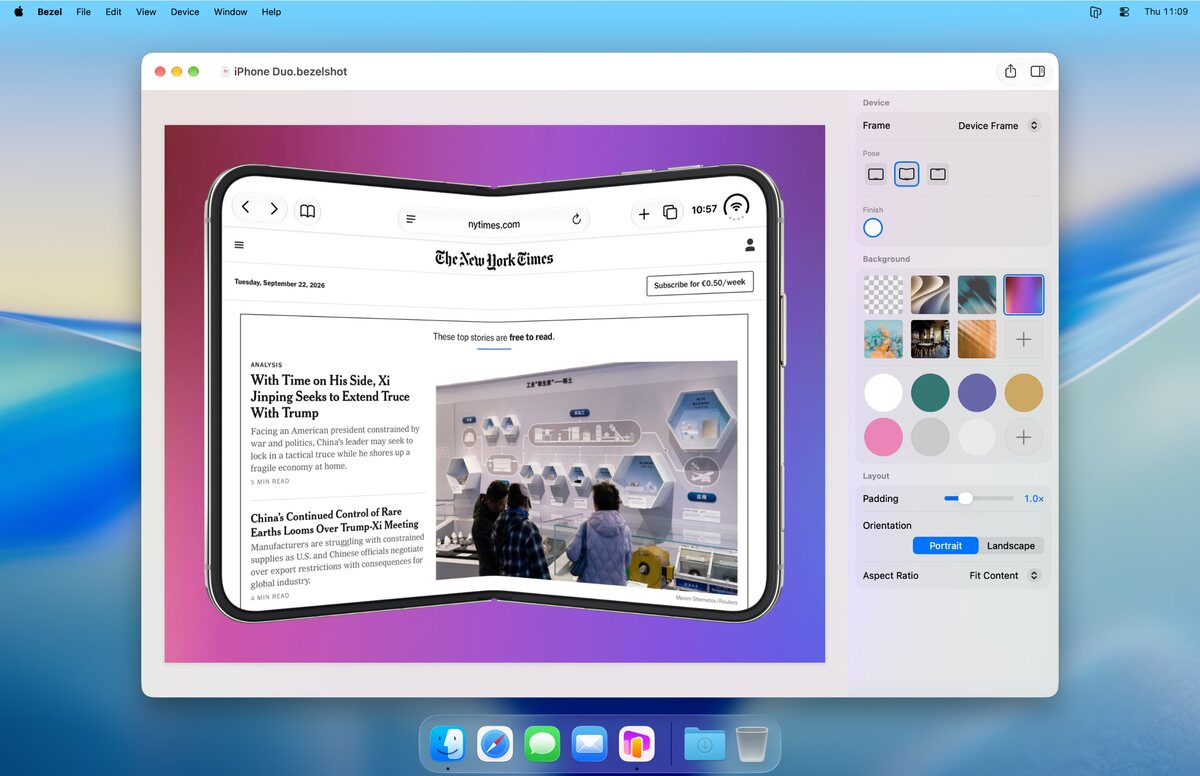Open the Apple menu

coord(18,12)
